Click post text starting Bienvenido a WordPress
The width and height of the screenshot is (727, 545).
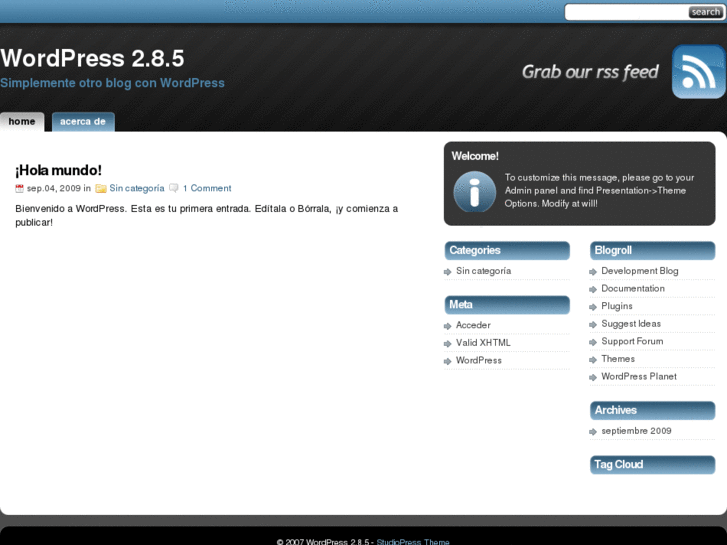click(x=206, y=216)
